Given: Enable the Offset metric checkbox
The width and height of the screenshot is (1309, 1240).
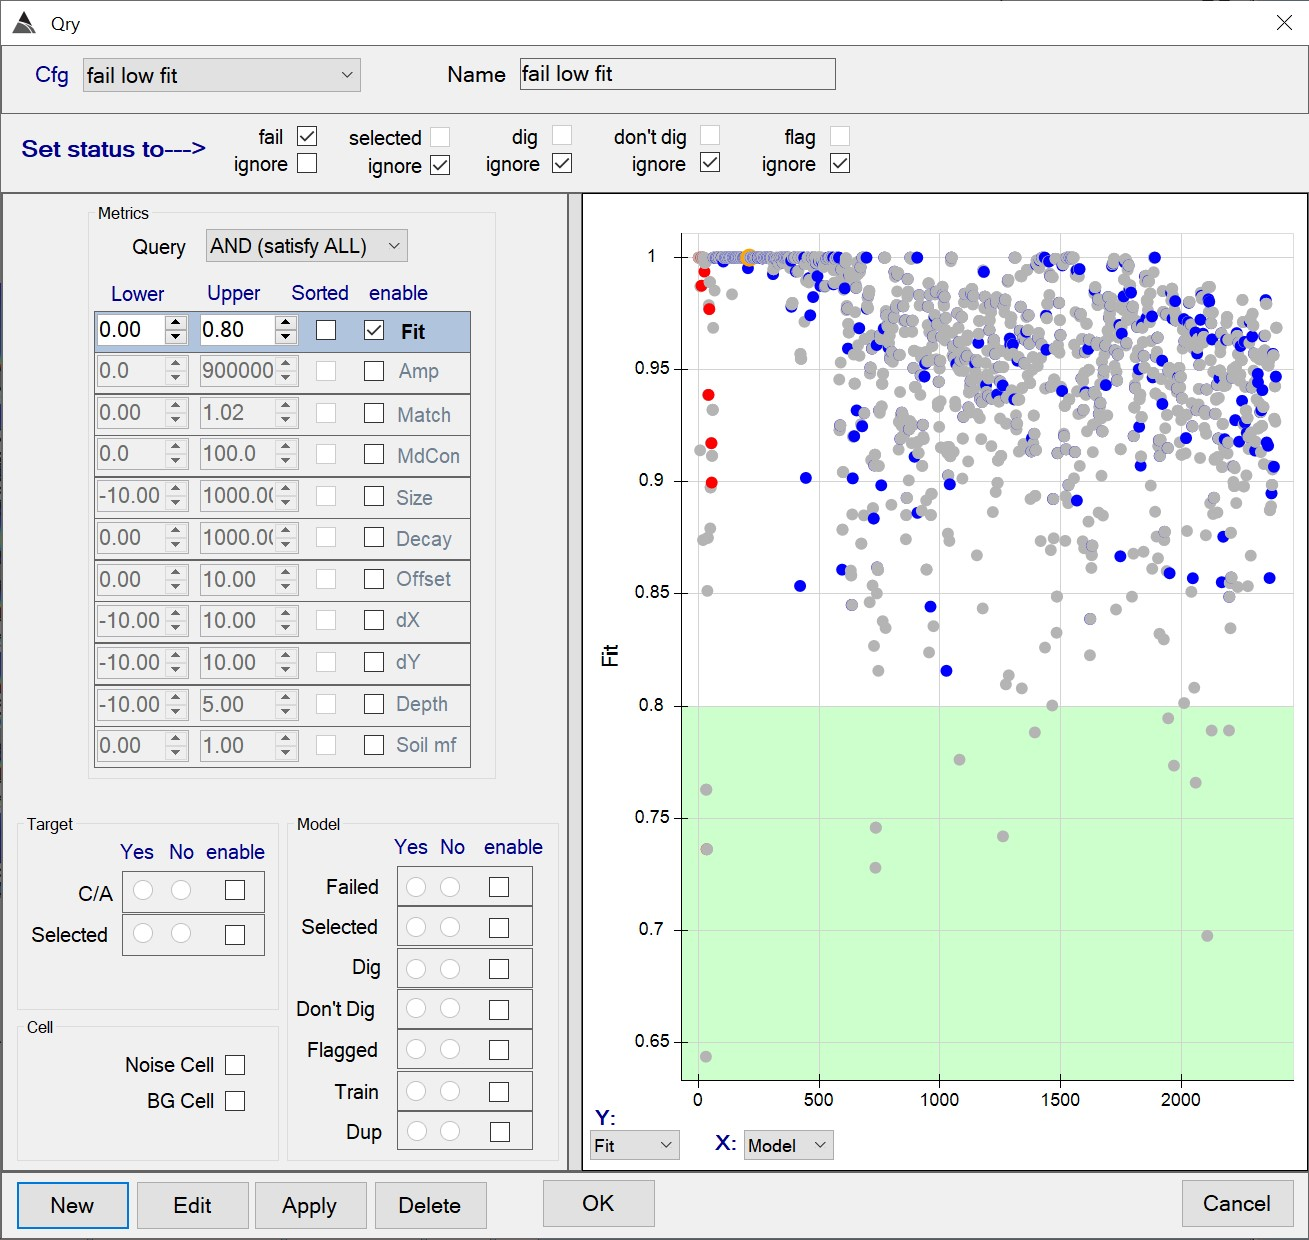Looking at the screenshot, I should (x=374, y=579).
